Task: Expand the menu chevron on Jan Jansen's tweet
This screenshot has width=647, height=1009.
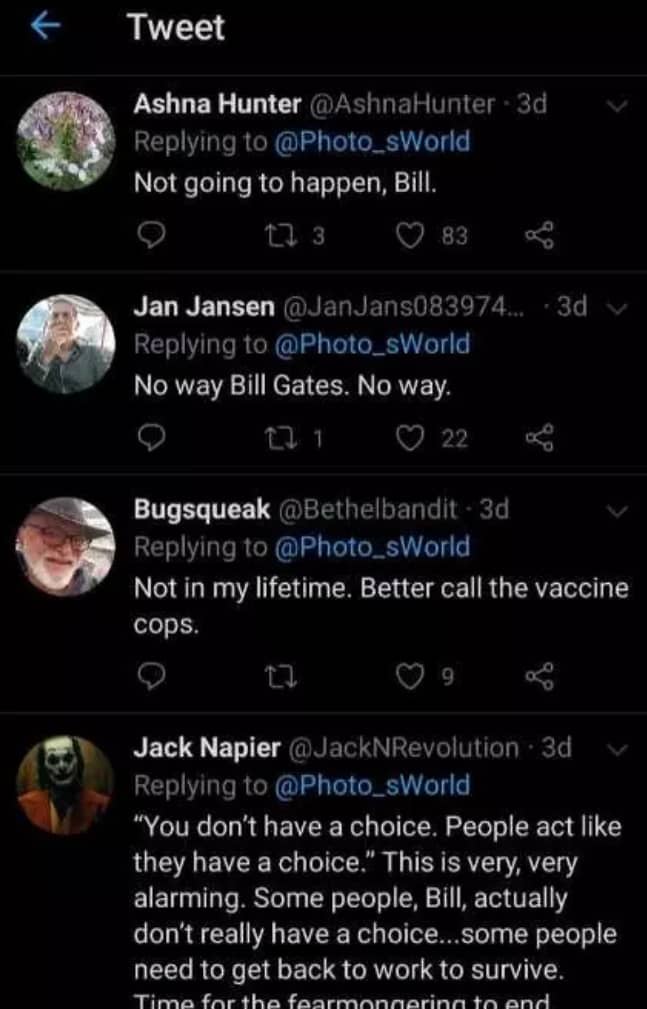Action: (617, 307)
